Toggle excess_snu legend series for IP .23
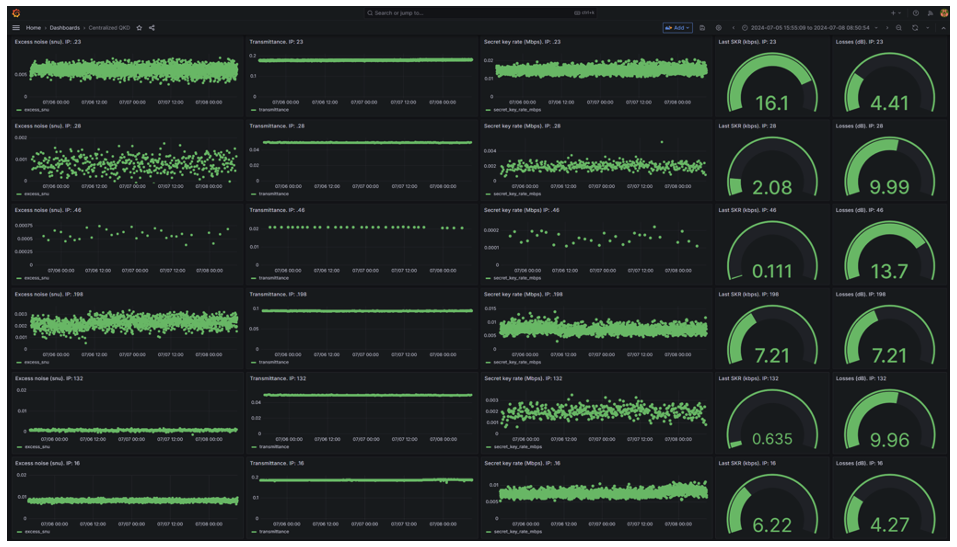The width and height of the screenshot is (957, 547). [x=36, y=110]
